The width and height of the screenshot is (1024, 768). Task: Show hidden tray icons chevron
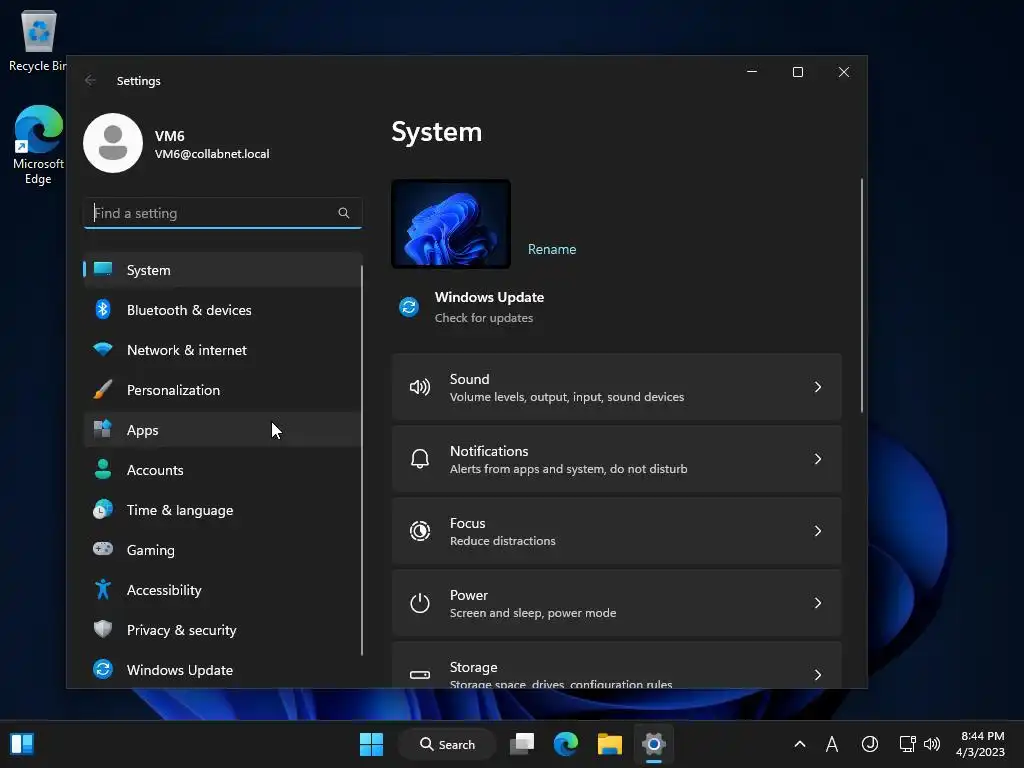pos(799,744)
